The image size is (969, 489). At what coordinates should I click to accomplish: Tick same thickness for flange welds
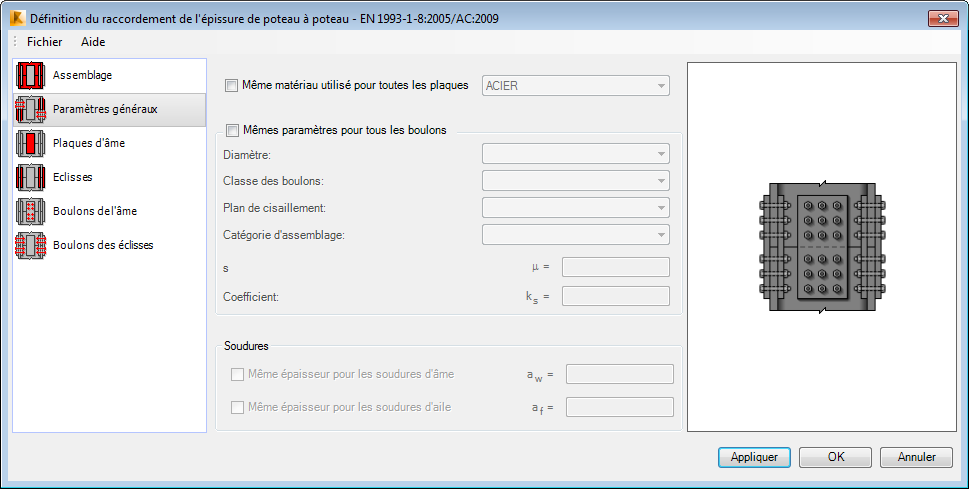238,408
